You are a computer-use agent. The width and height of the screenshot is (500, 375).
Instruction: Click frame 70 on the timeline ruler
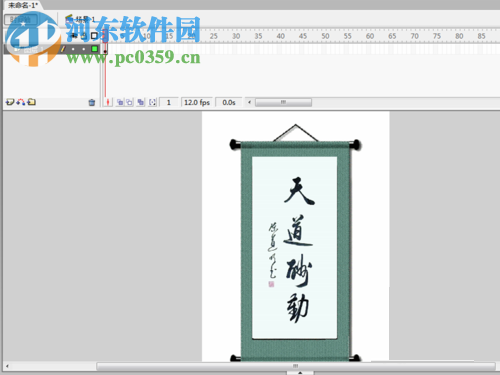coord(414,36)
